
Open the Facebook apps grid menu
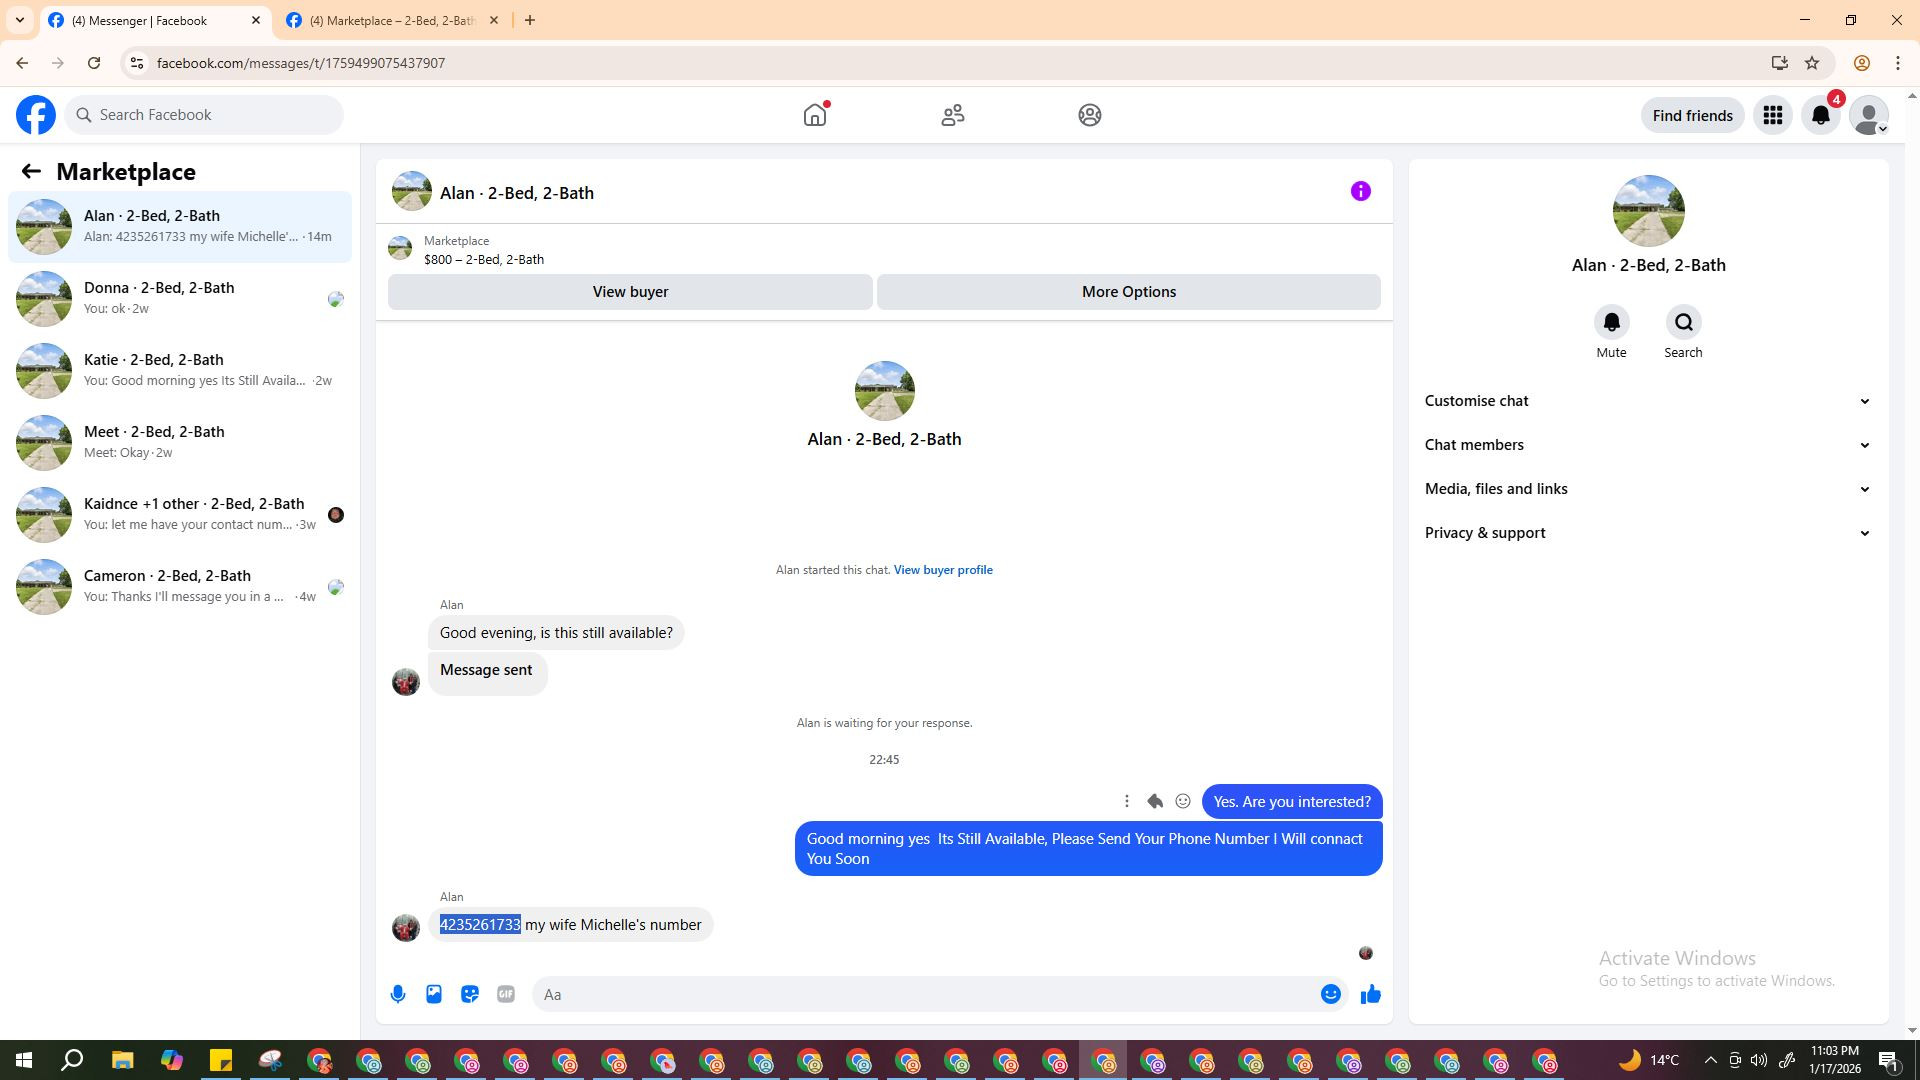pos(1773,115)
